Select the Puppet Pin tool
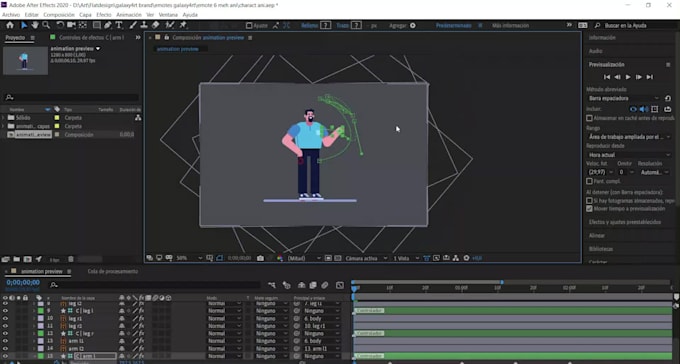680x364 pixels. coord(183,26)
